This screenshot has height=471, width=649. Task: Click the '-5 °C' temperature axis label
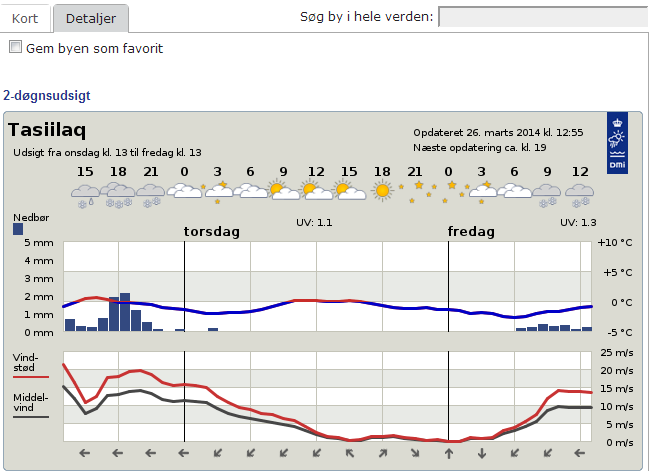tap(620, 332)
